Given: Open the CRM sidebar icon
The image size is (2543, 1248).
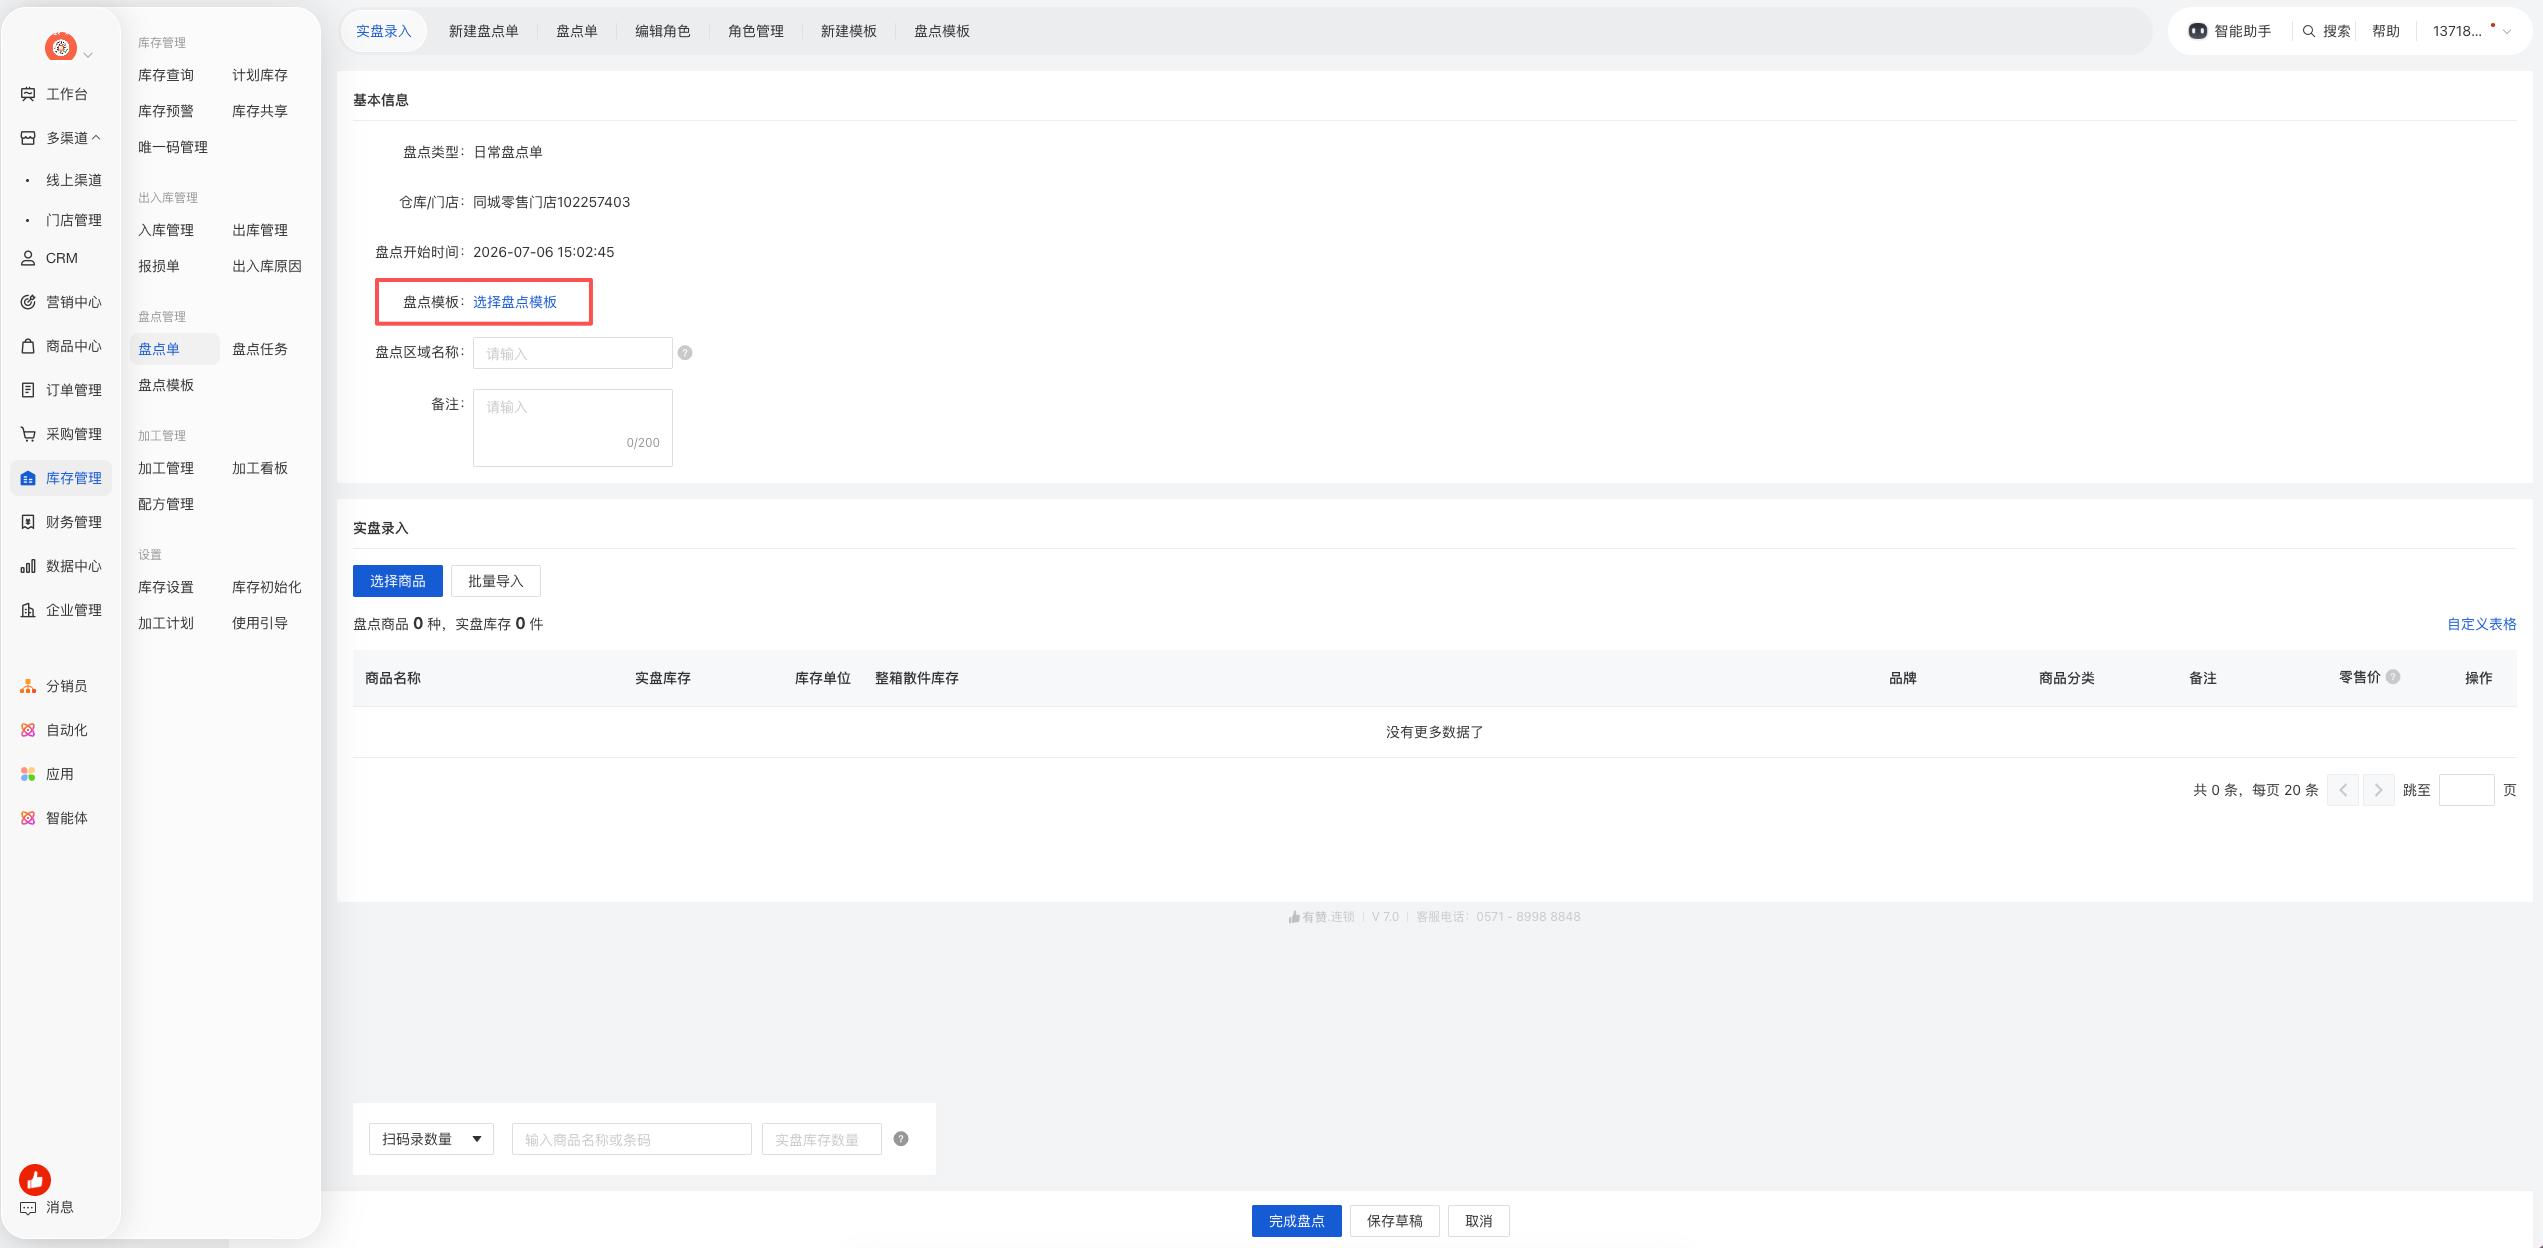Looking at the screenshot, I should click(28, 258).
